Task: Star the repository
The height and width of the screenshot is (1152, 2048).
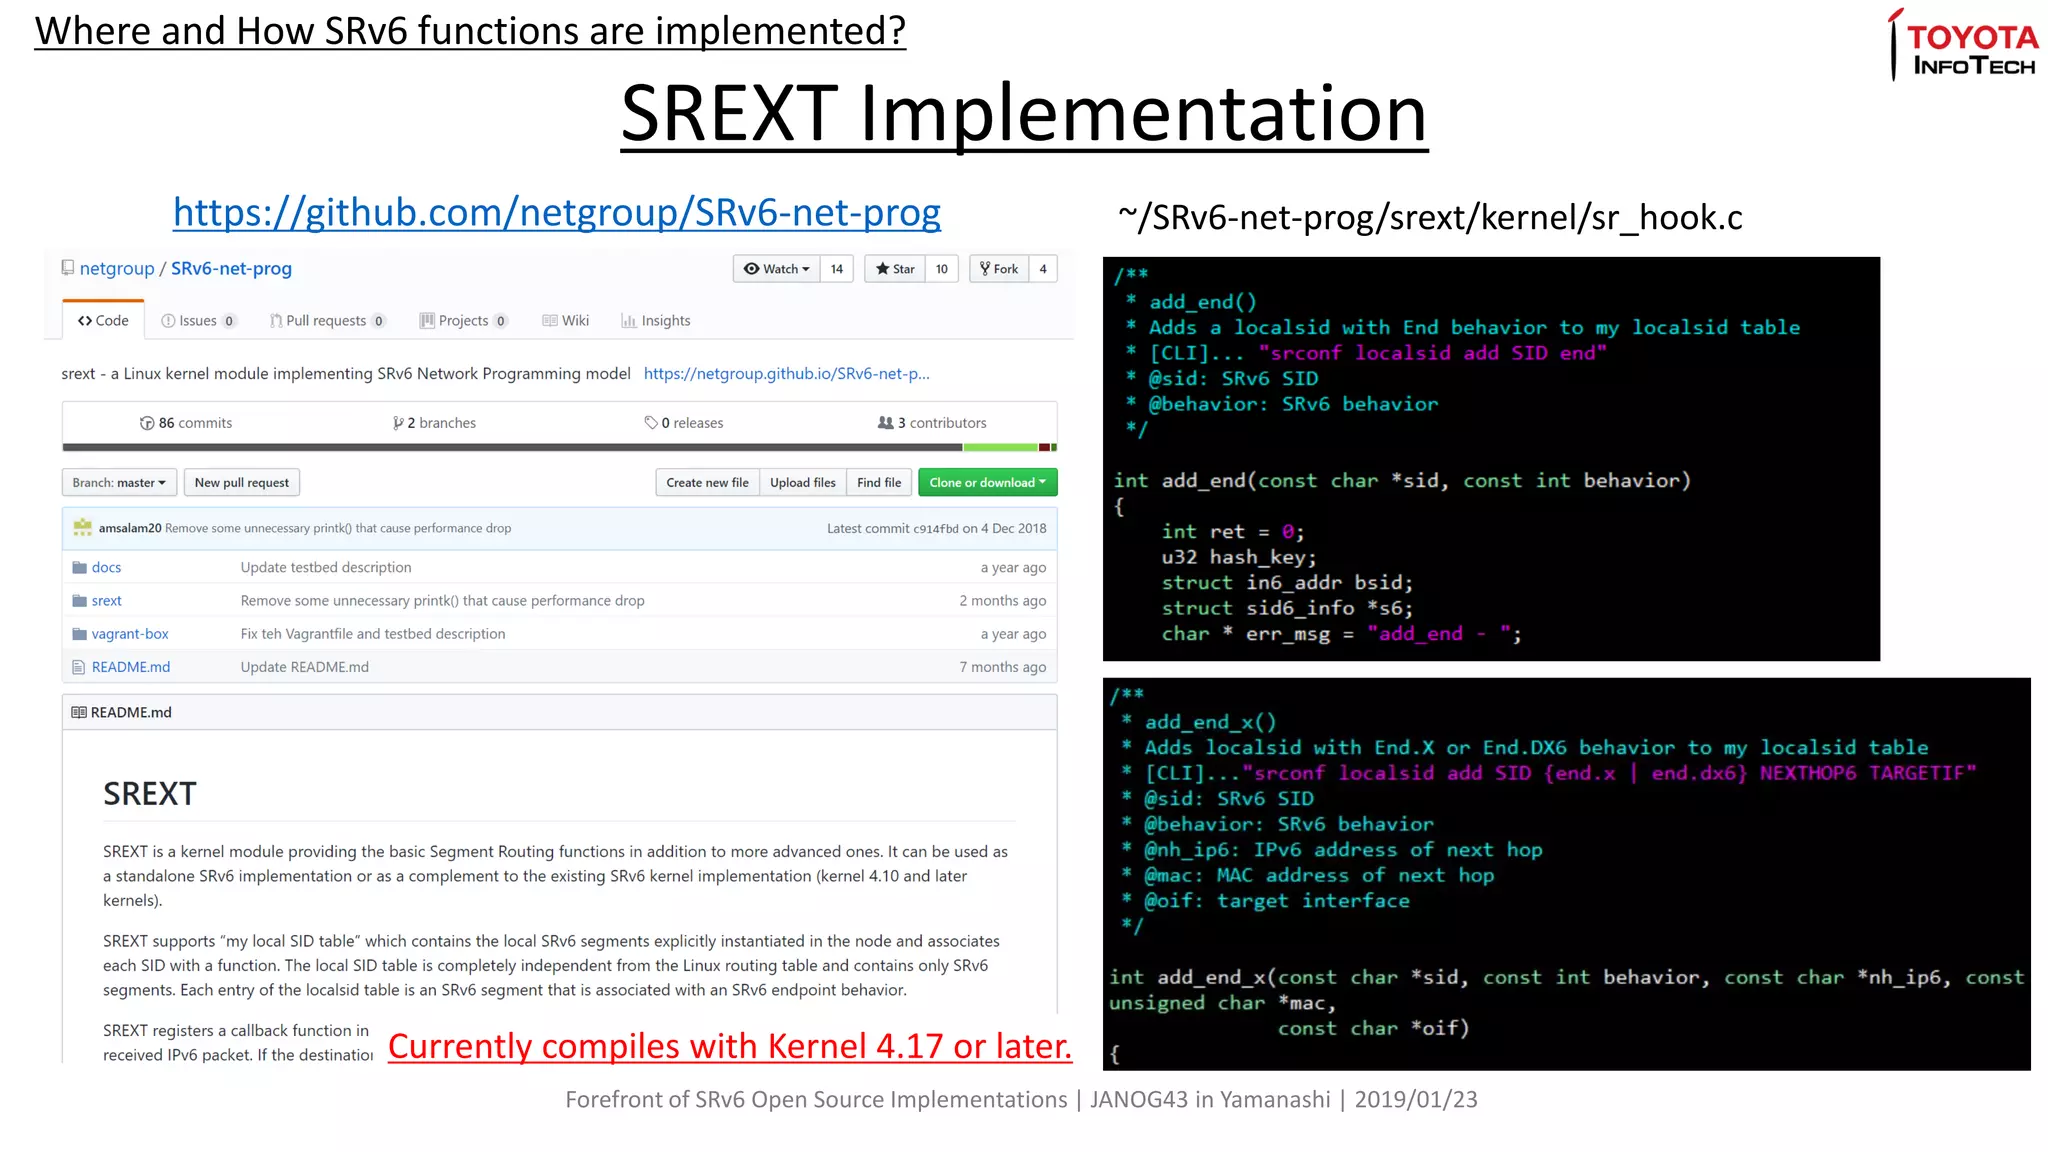Action: click(x=895, y=269)
